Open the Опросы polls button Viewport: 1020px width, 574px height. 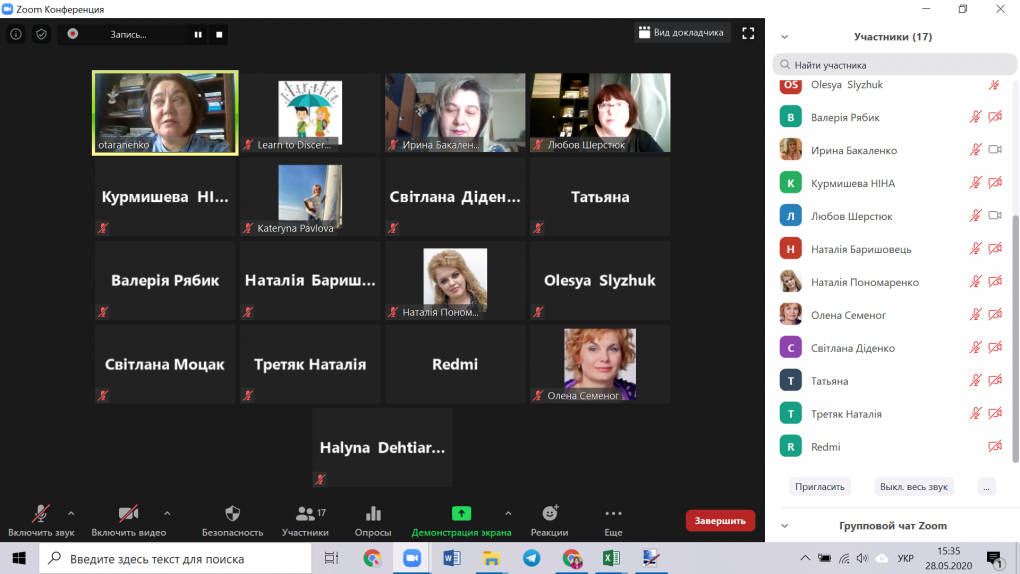373,521
